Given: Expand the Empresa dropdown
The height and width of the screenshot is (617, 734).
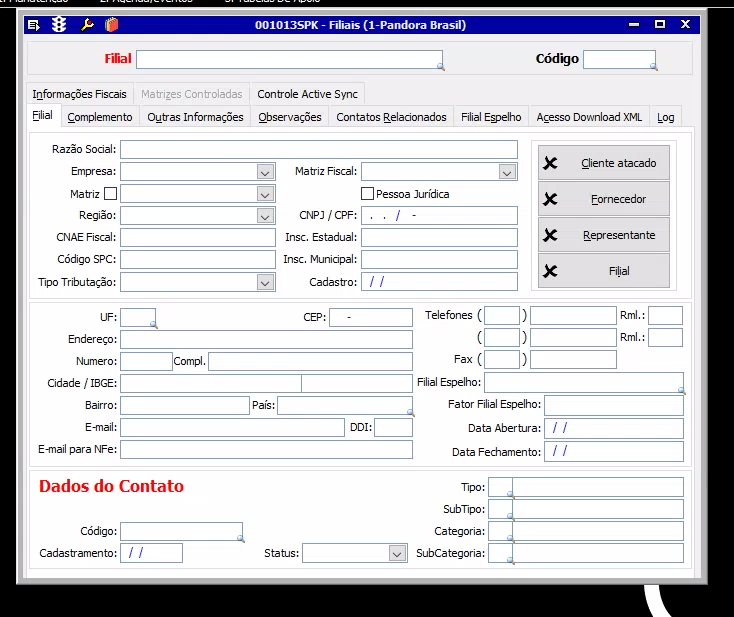Looking at the screenshot, I should tap(265, 172).
